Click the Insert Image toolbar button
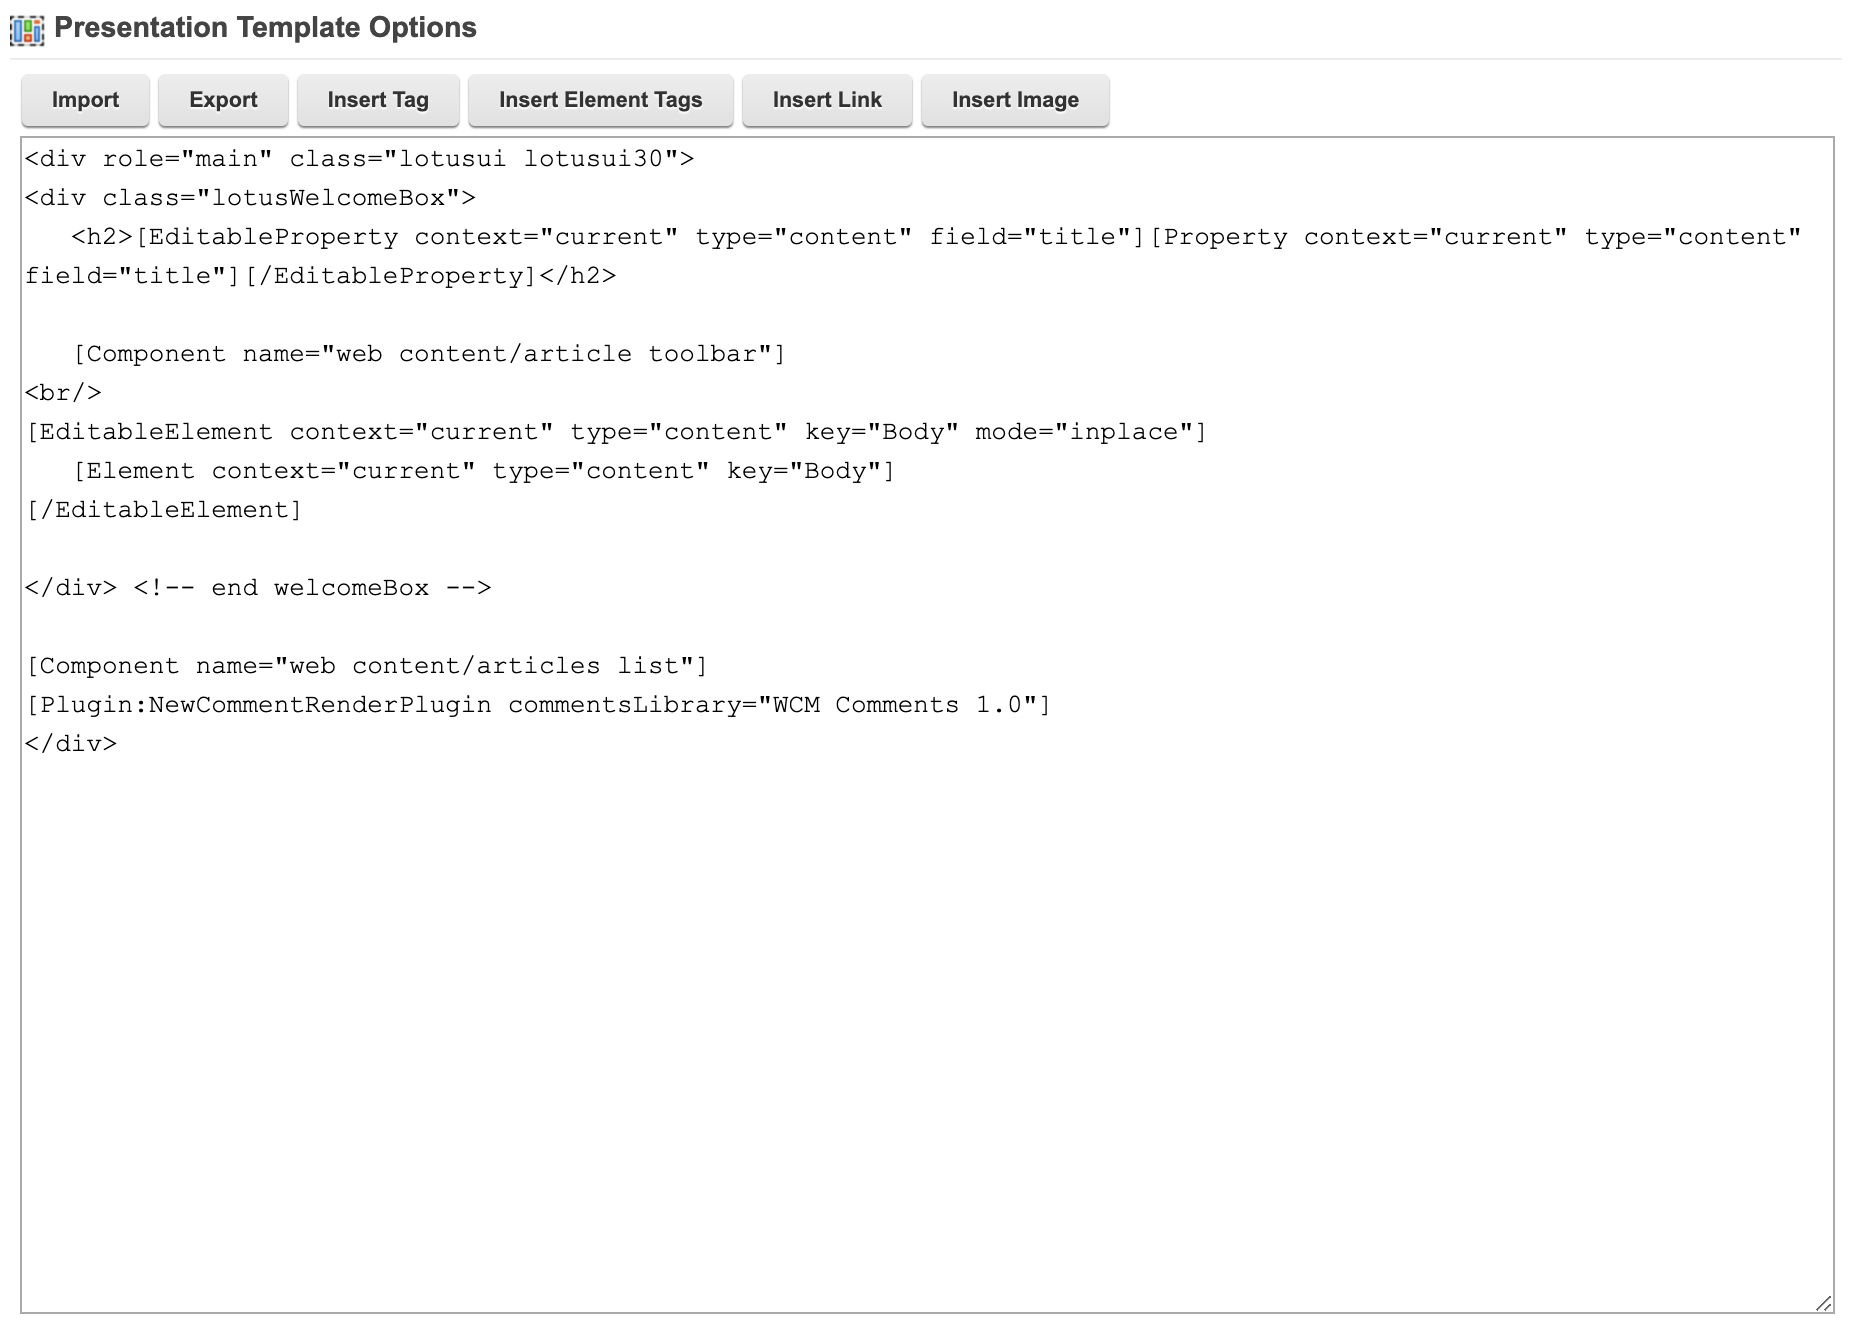The width and height of the screenshot is (1852, 1328). [x=1015, y=100]
